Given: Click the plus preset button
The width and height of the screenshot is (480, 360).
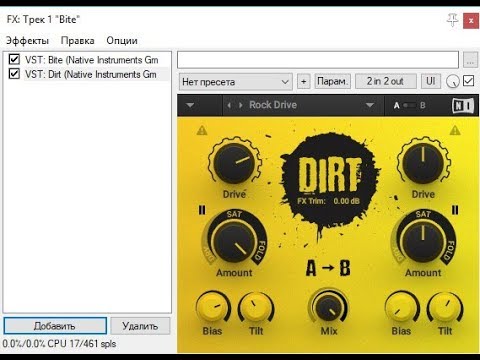Looking at the screenshot, I should click(x=304, y=81).
